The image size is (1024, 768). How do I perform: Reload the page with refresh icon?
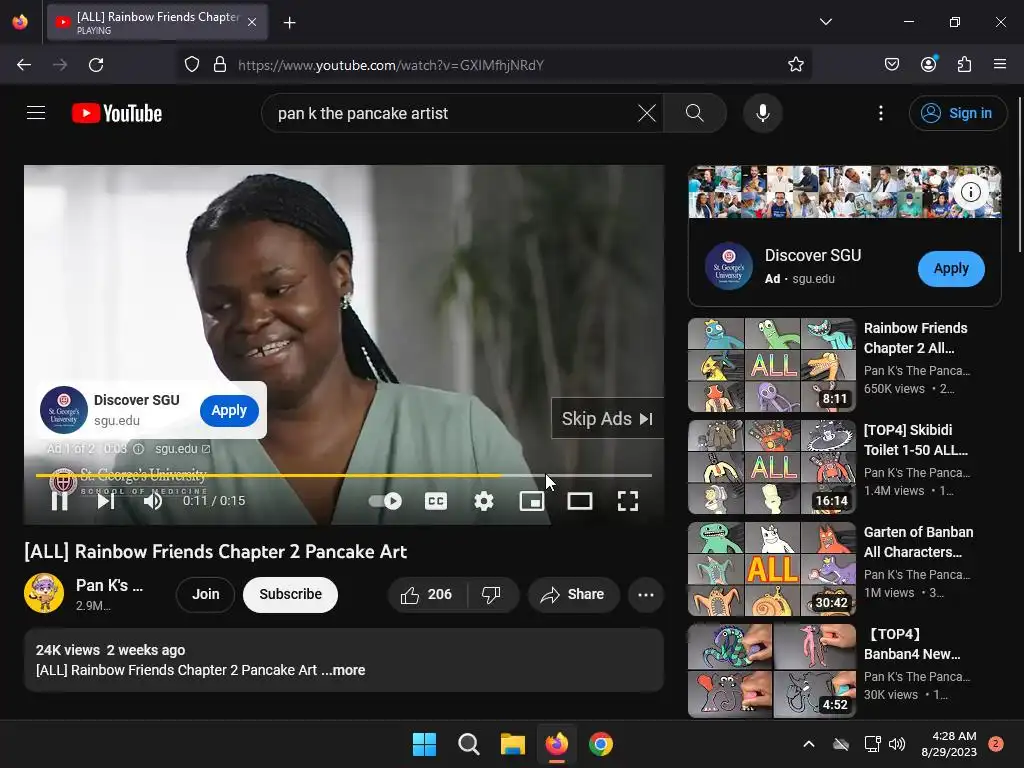[96, 65]
